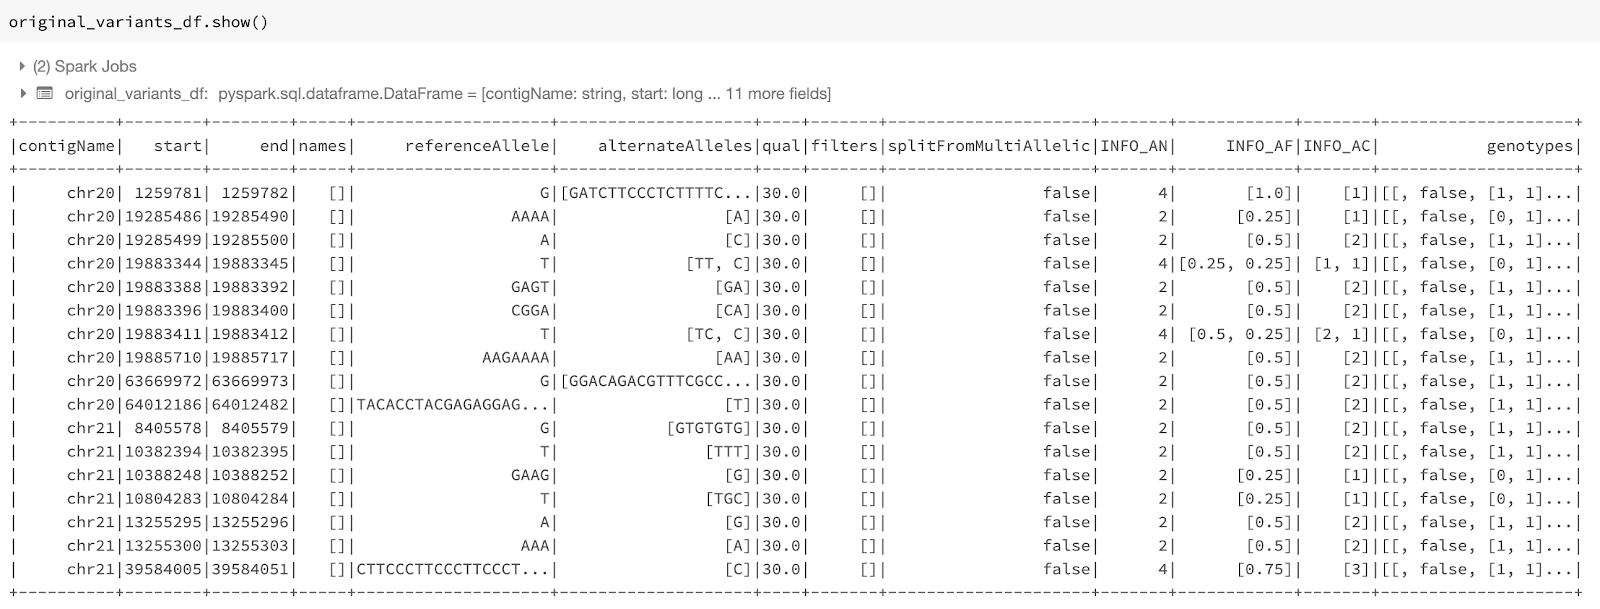Click the [TT, C] alternate alleles cell

click(718, 264)
